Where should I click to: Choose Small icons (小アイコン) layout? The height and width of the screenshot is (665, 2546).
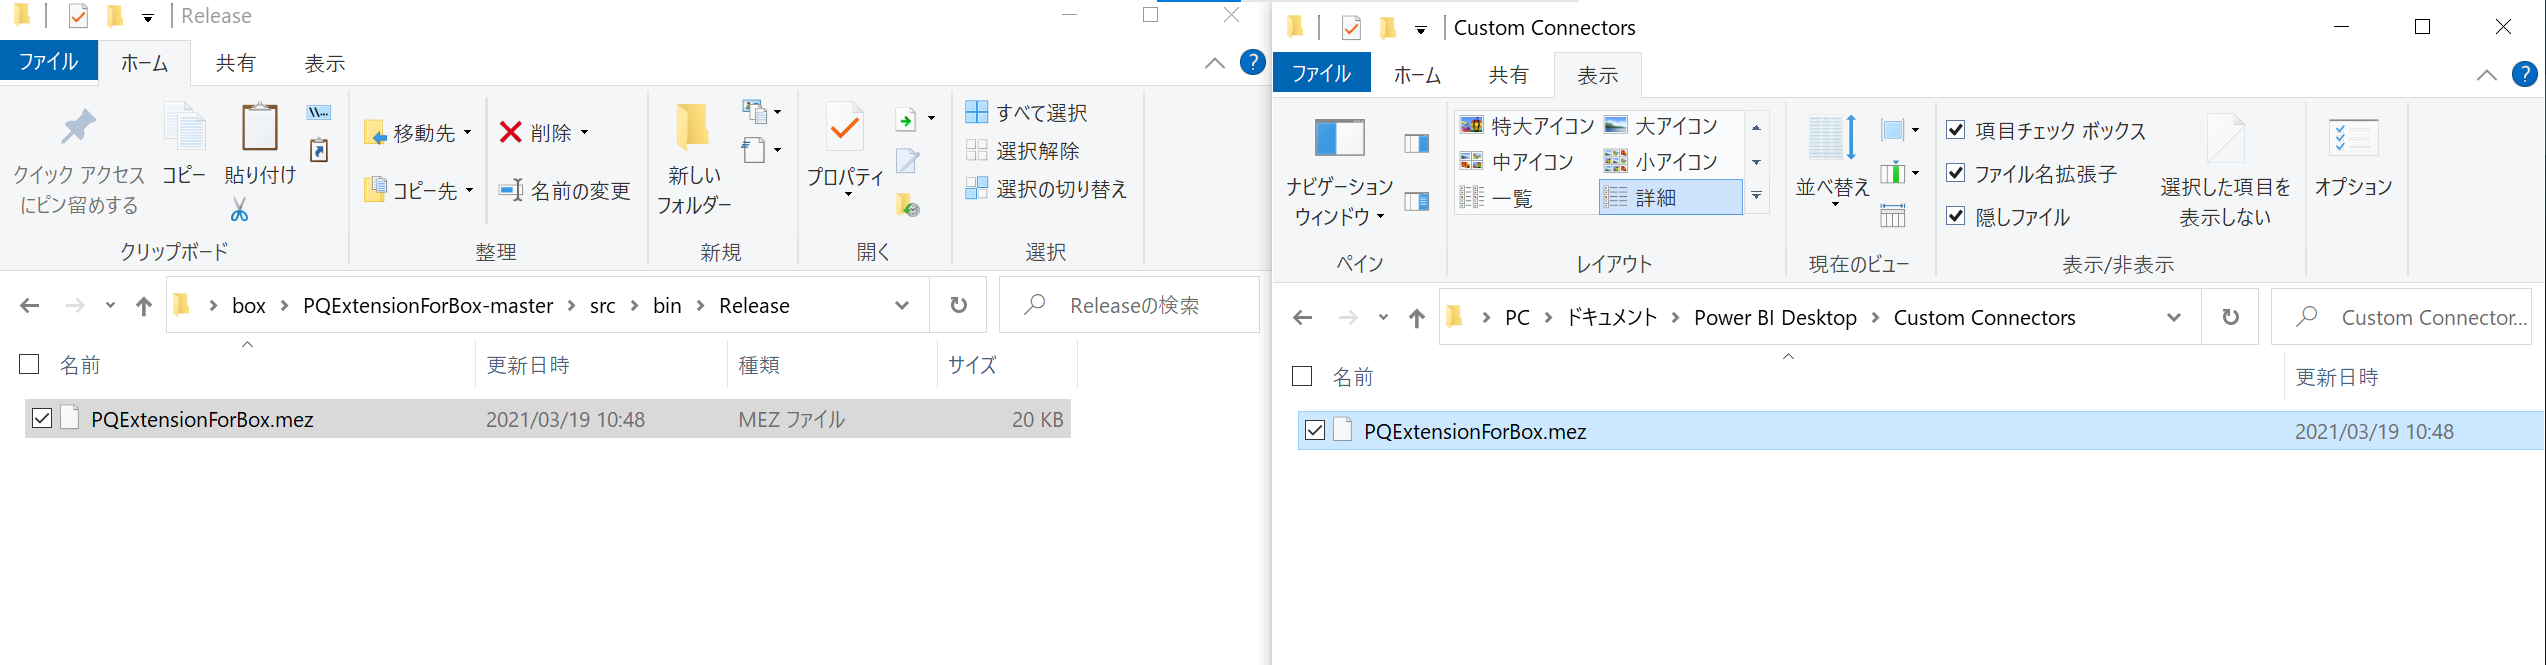(1662, 161)
